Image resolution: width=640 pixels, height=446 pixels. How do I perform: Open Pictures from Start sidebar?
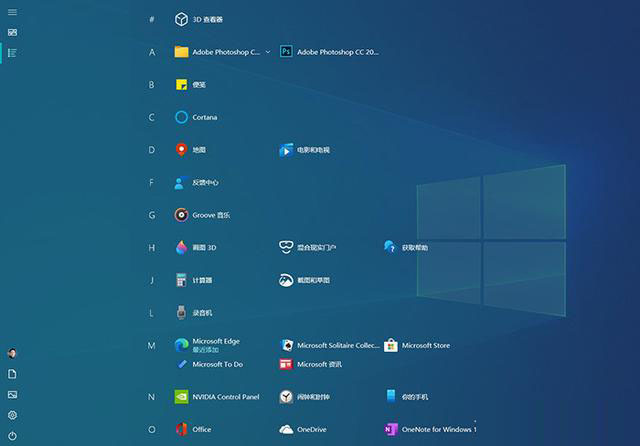pos(12,395)
